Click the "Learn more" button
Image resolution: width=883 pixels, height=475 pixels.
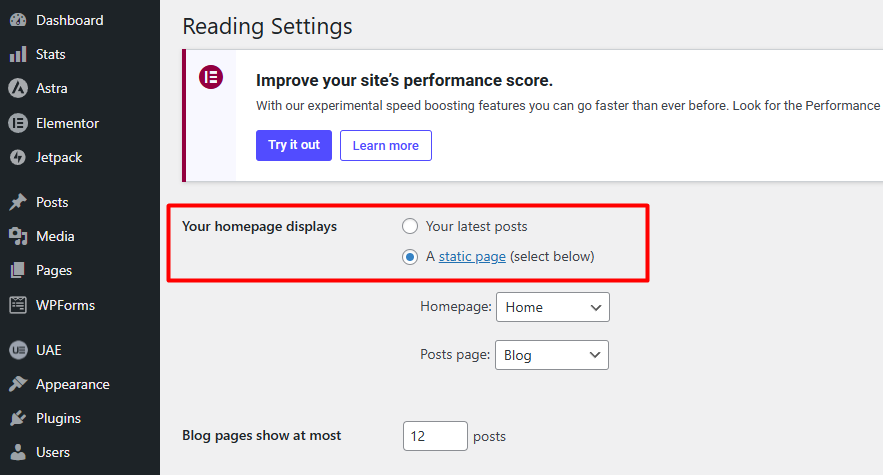pyautogui.click(x=385, y=145)
